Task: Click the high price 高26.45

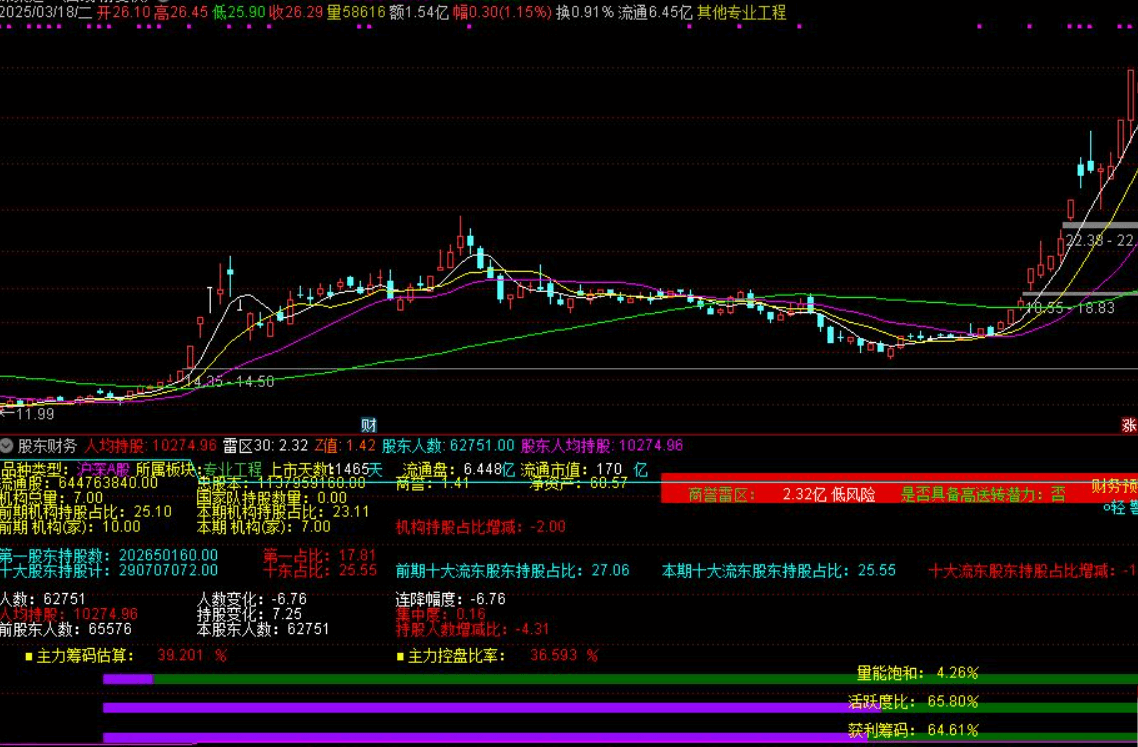Action: coord(181,12)
